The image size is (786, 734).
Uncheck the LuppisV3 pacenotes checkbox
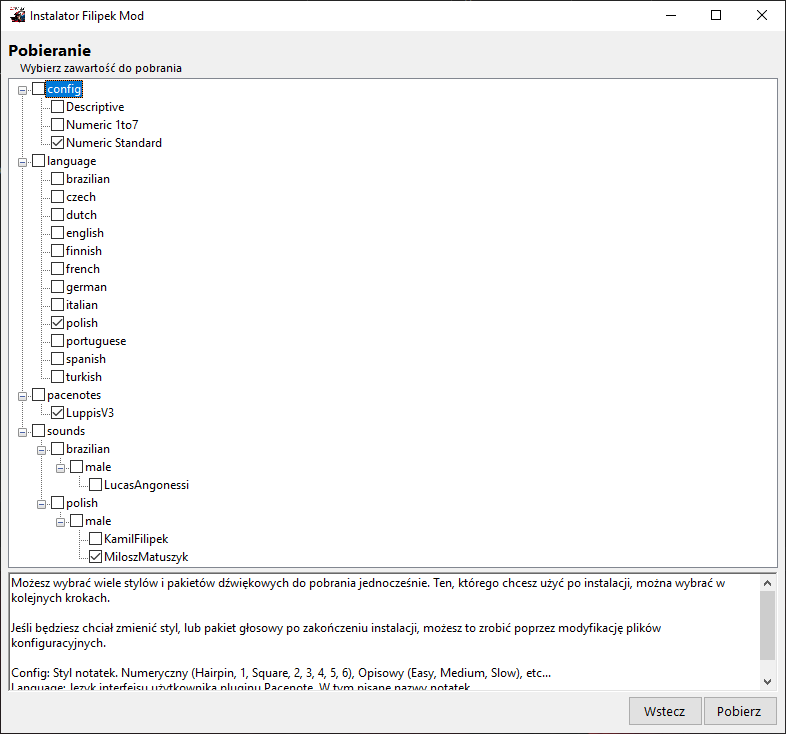pos(58,413)
